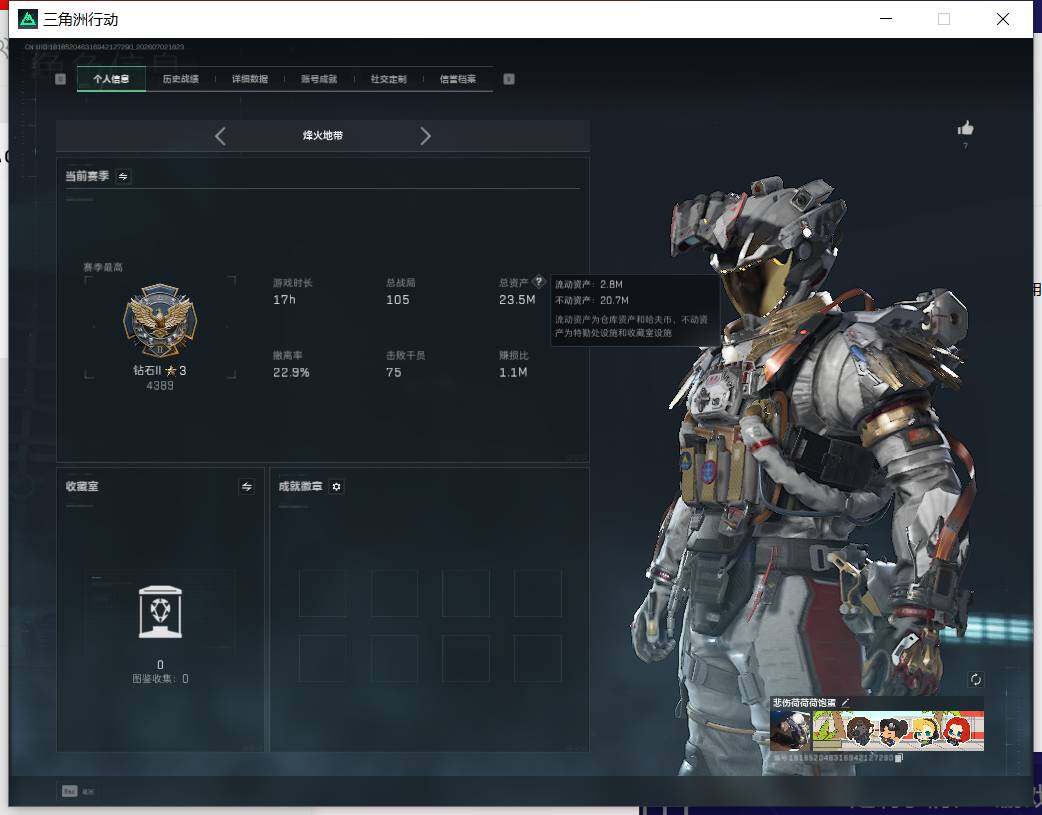Image resolution: width=1042 pixels, height=815 pixels.
Task: Select the last badge slot in bottom row
Action: click(538, 658)
